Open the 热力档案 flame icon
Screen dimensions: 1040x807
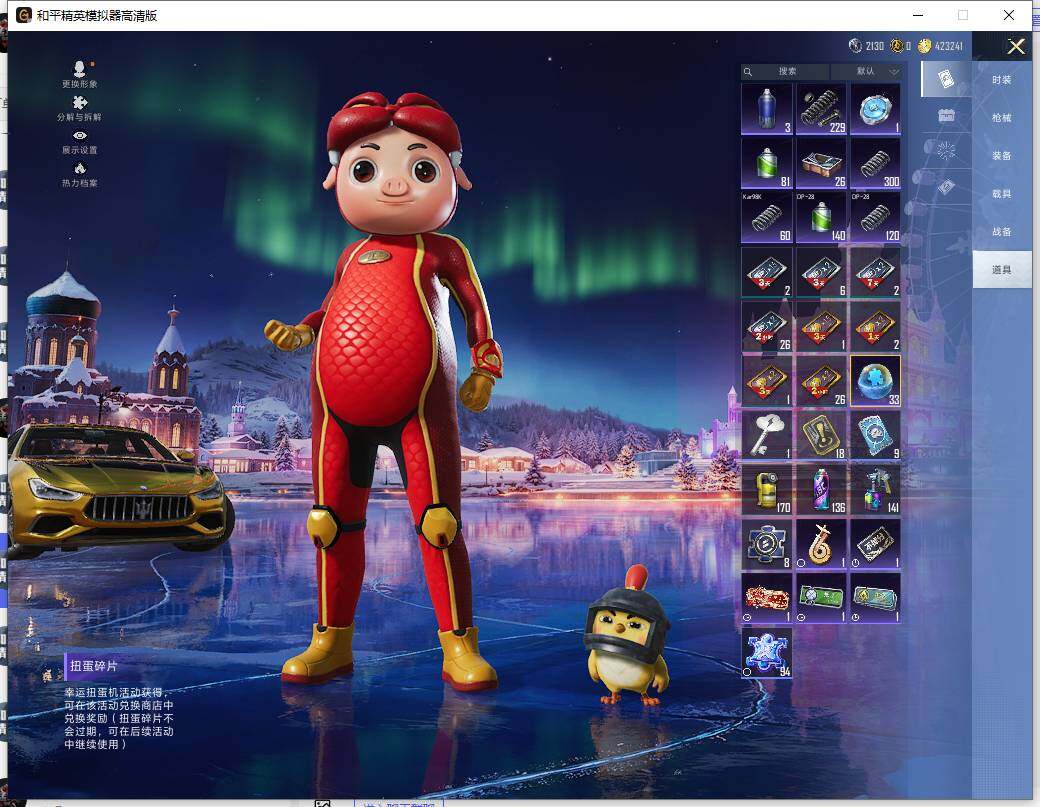[x=80, y=174]
